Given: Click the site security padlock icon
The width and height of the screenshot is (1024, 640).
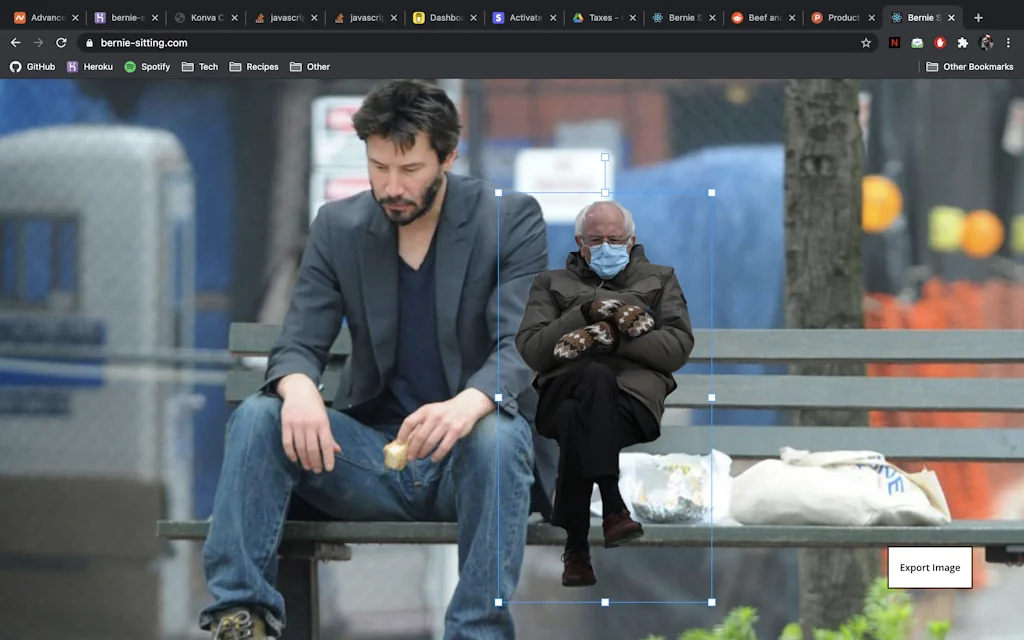Looking at the screenshot, I should 89,43.
